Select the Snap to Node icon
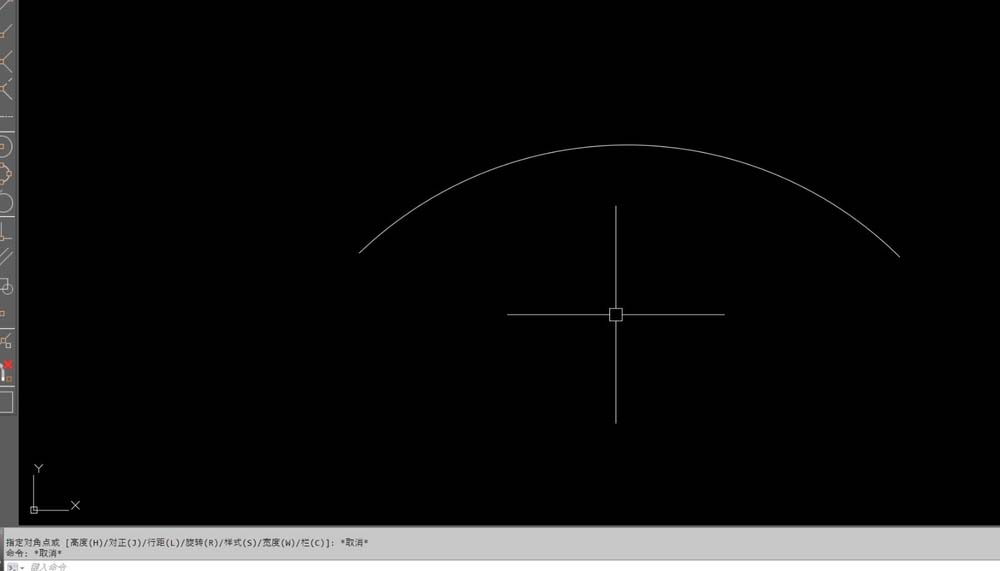1000x571 pixels. (3, 313)
